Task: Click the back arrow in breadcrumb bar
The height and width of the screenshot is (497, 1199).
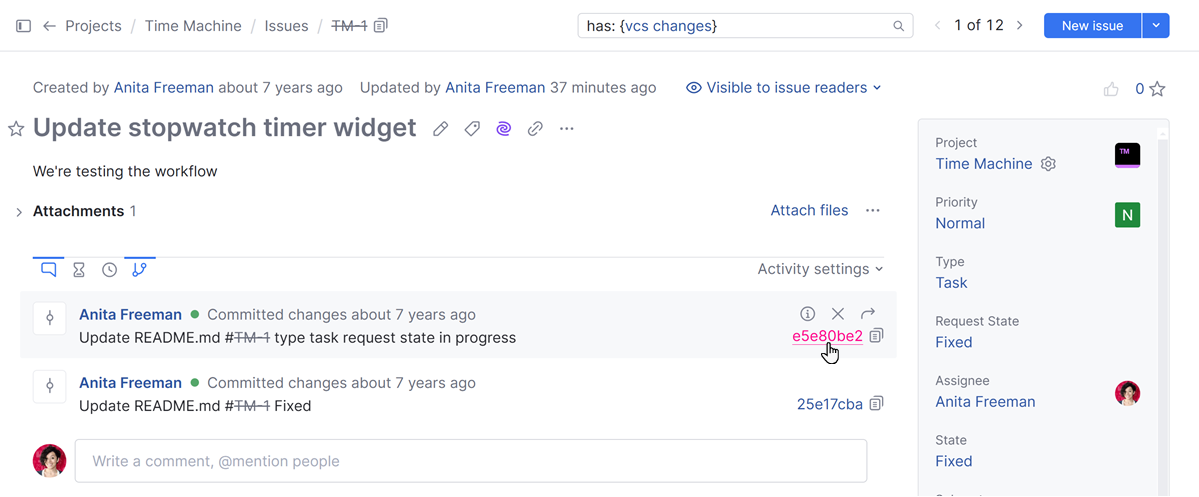Action: pos(49,26)
